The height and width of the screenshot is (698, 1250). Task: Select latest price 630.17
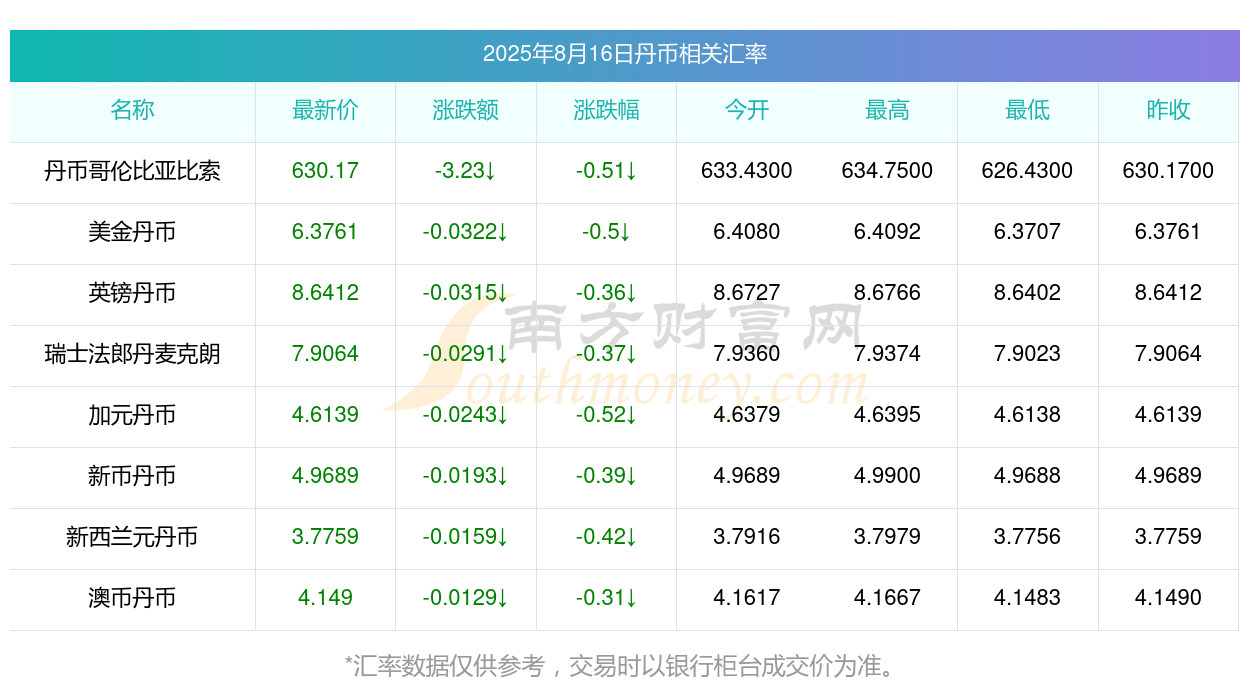tap(326, 171)
